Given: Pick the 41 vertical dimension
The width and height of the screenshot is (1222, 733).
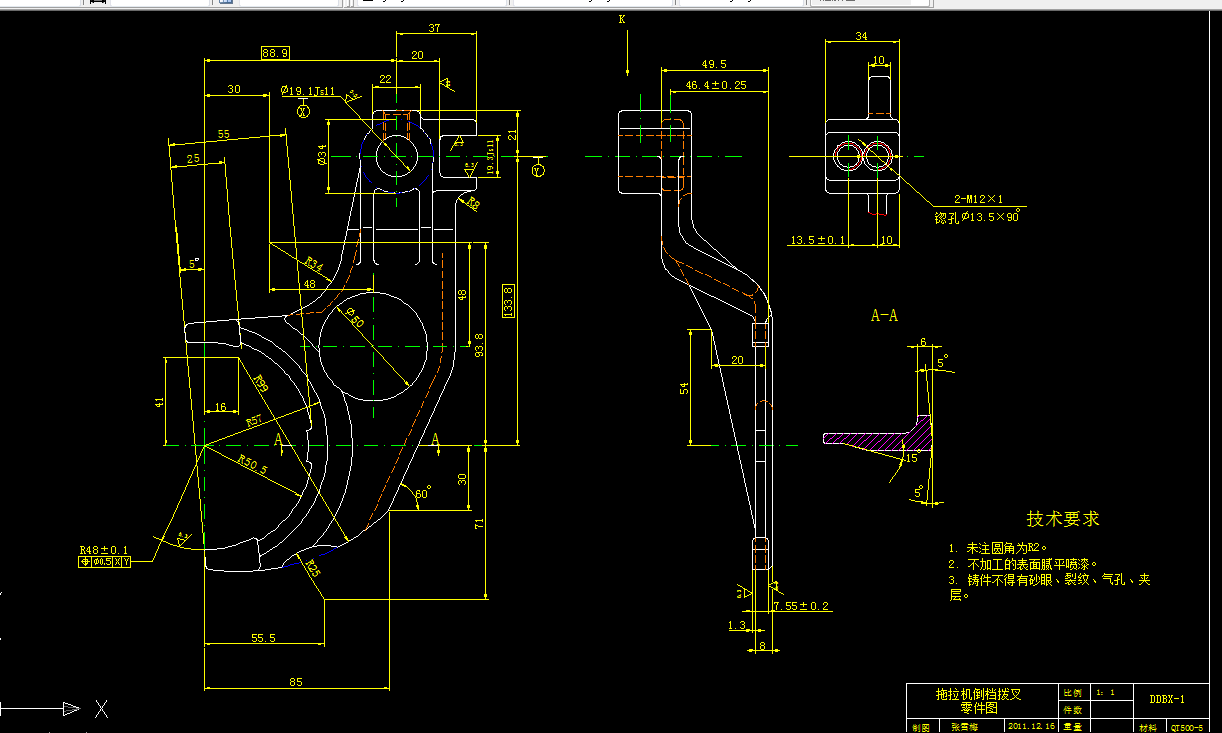Looking at the screenshot, I should click(x=159, y=402).
